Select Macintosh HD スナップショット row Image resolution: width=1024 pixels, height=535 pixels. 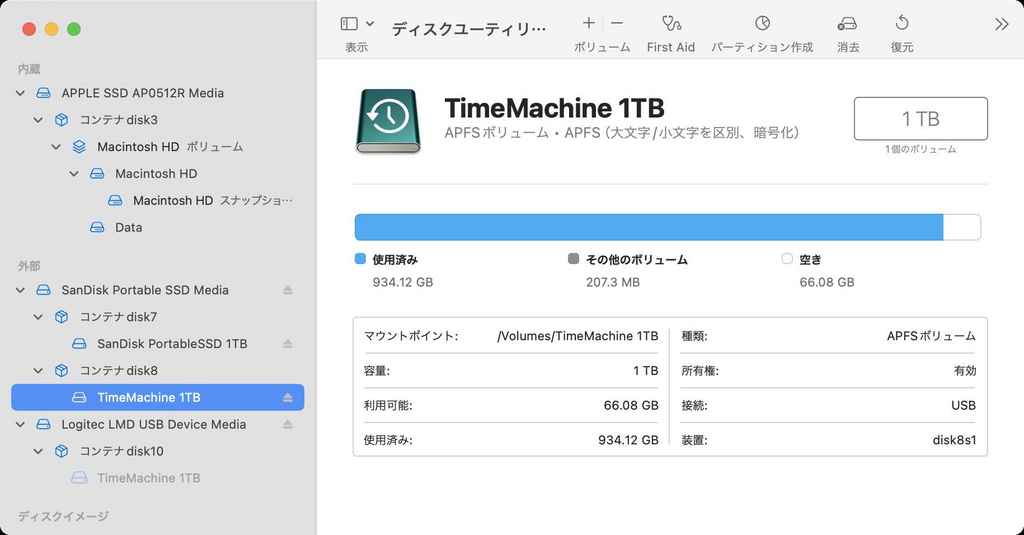[x=157, y=201]
